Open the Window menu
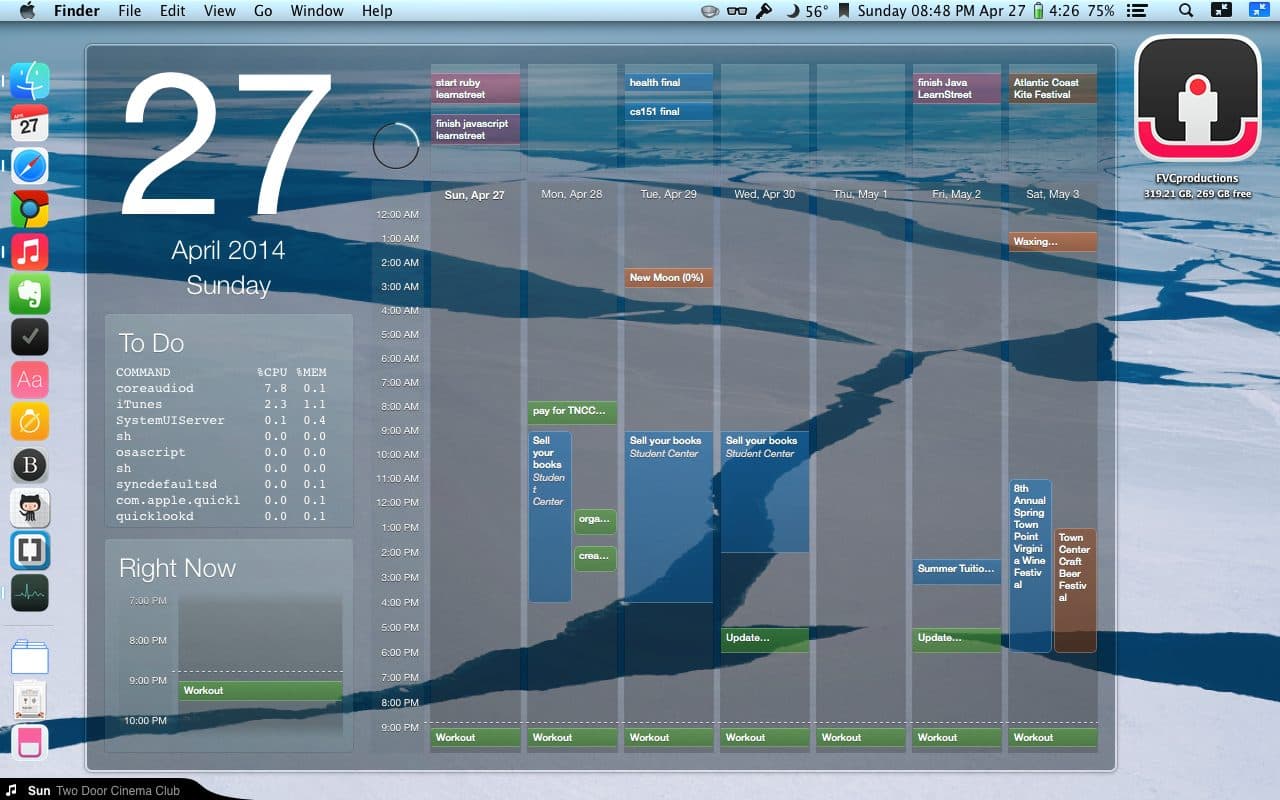Screen dimensions: 1280x800 click(316, 11)
